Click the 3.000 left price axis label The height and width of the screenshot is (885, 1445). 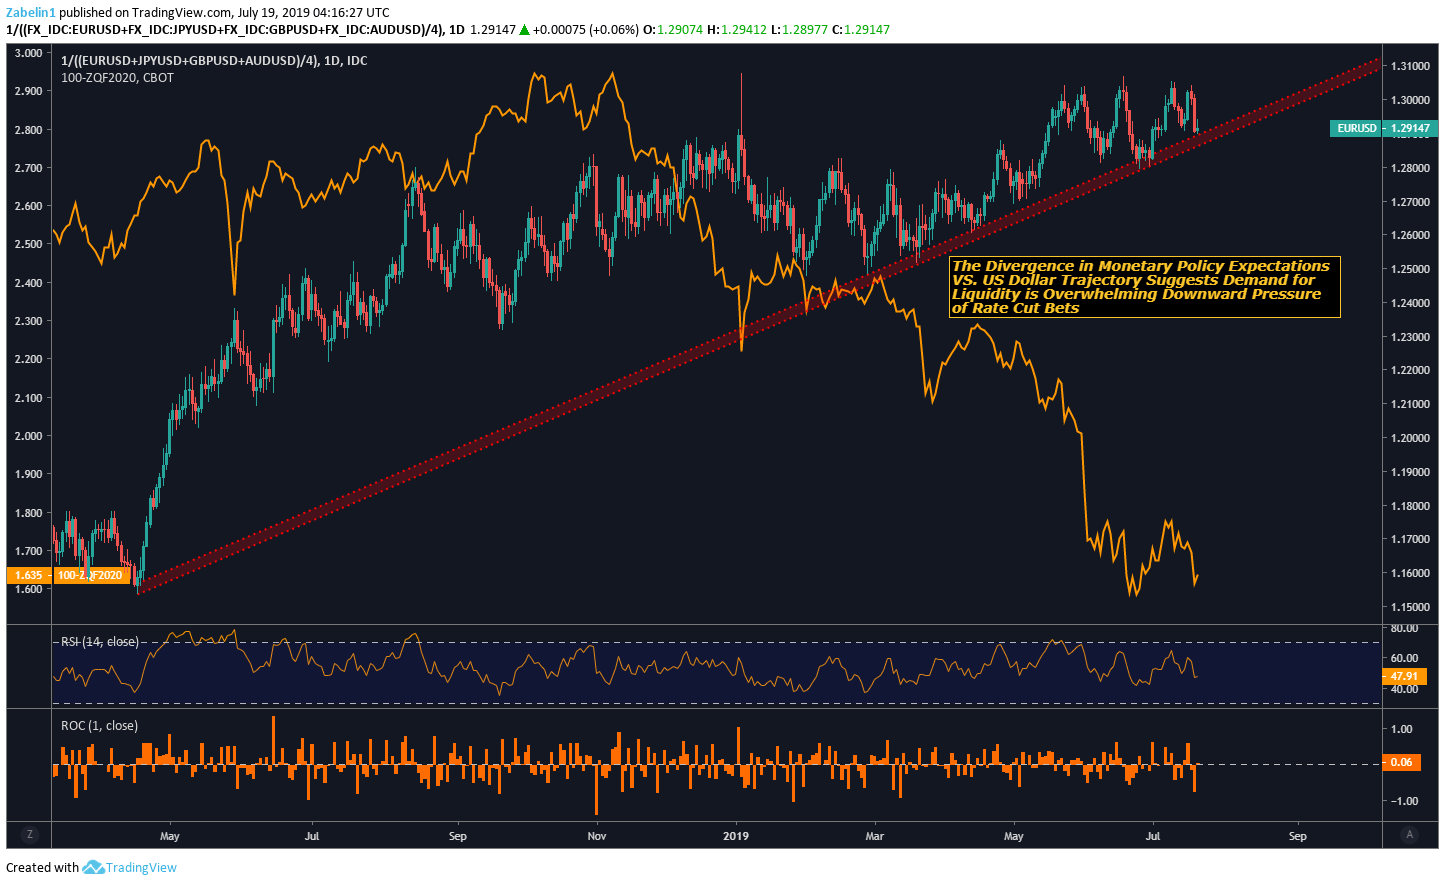pyautogui.click(x=29, y=52)
